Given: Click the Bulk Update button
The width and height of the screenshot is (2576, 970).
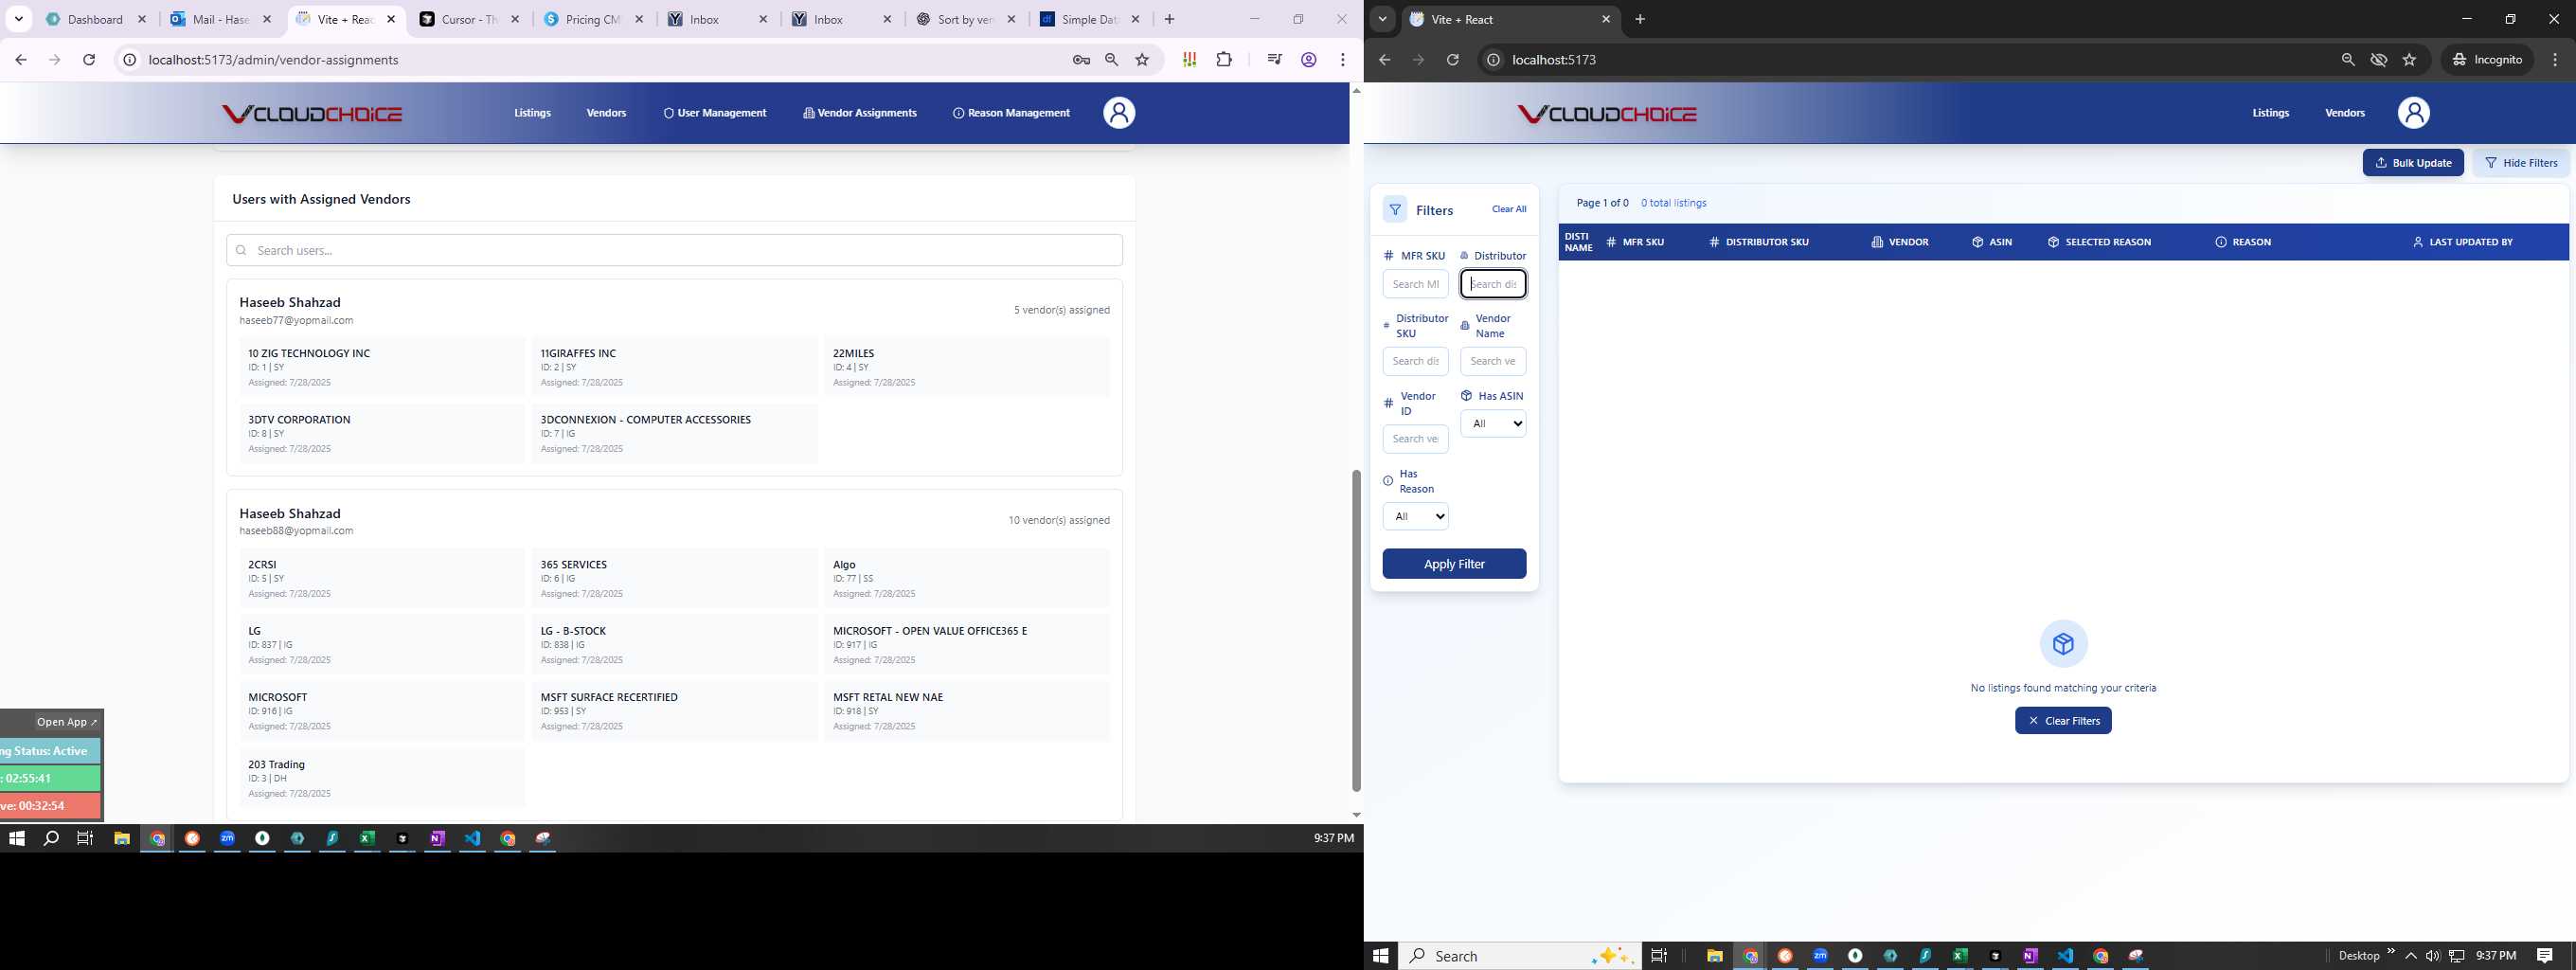Looking at the screenshot, I should click(x=2413, y=163).
